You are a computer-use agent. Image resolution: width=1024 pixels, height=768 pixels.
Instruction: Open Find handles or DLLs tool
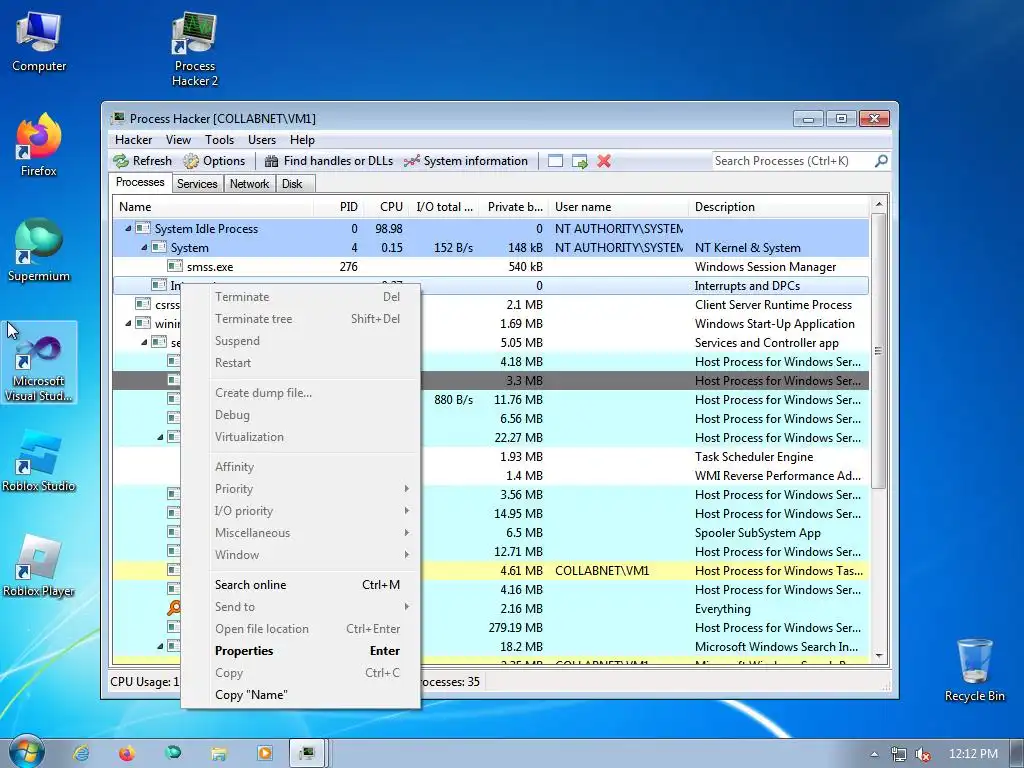[271, 161]
